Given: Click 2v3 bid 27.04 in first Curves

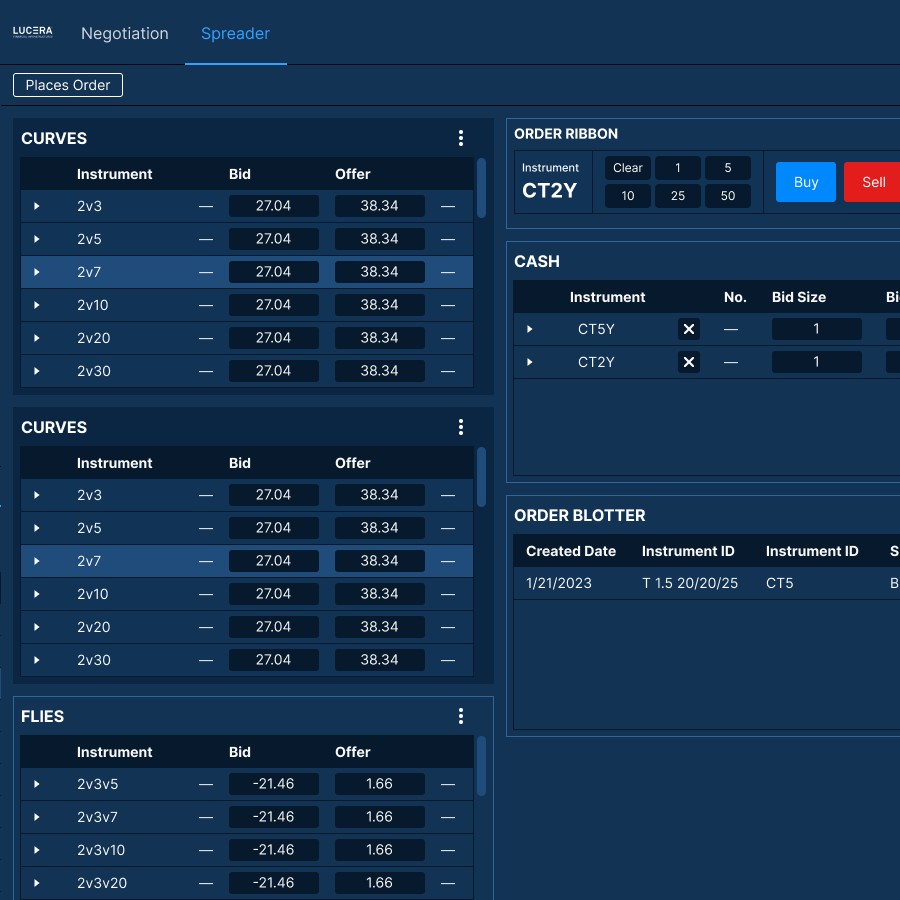Looking at the screenshot, I should [274, 206].
